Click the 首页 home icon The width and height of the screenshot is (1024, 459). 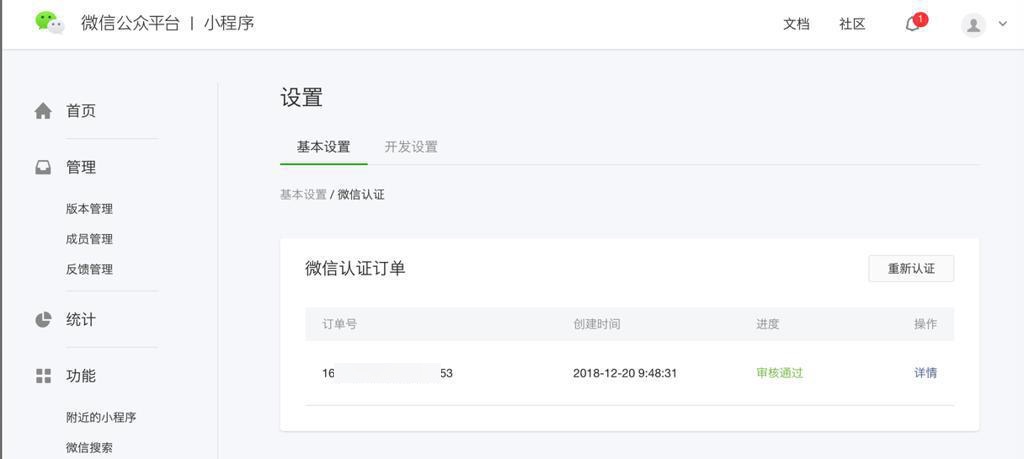coord(43,111)
